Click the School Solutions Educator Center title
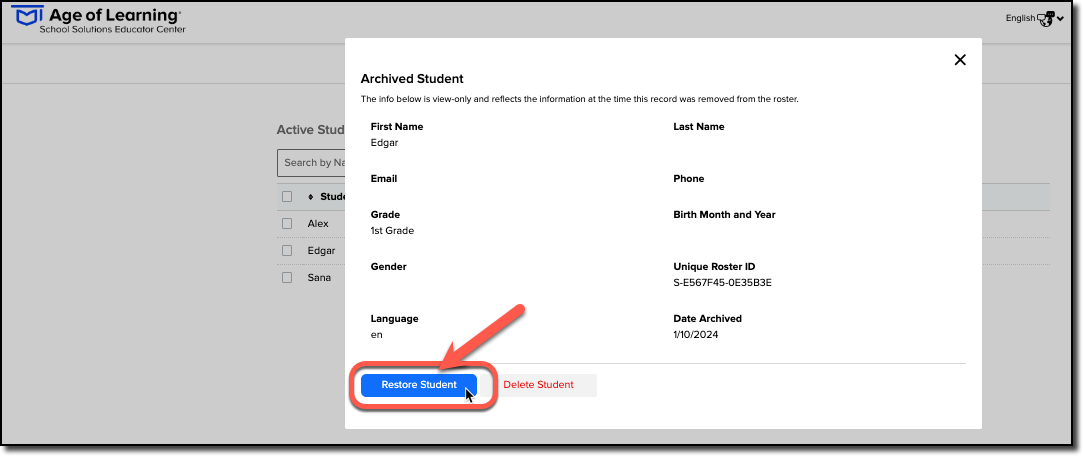Screen dimensions: 1083x456 (113, 29)
